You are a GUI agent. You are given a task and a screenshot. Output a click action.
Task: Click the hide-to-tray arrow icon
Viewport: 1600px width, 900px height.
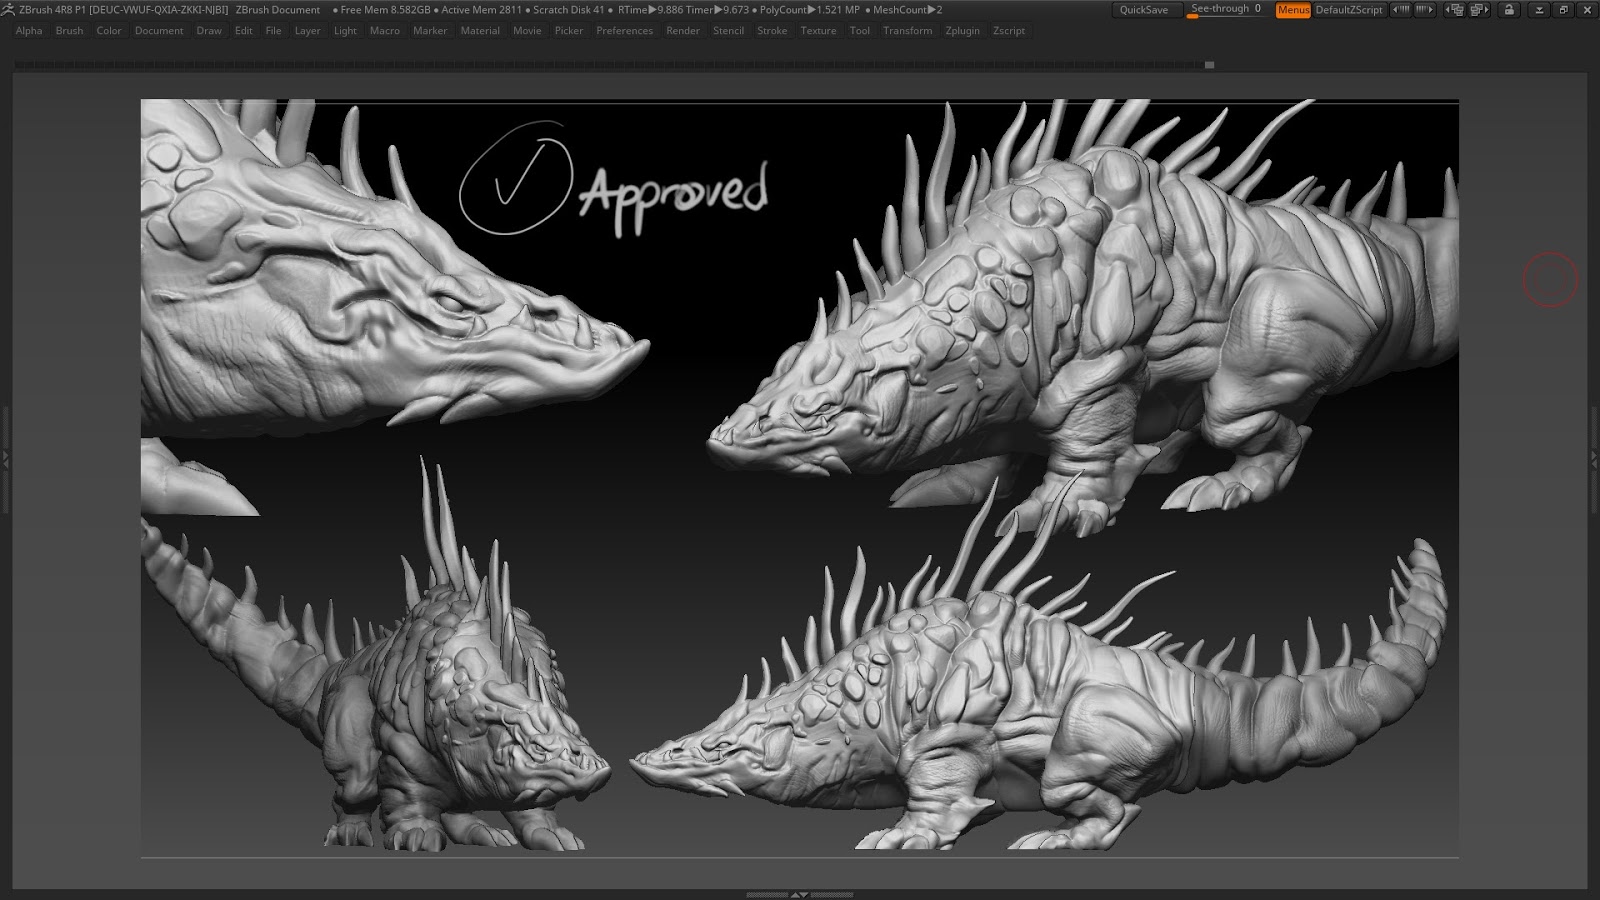pyautogui.click(x=1539, y=9)
